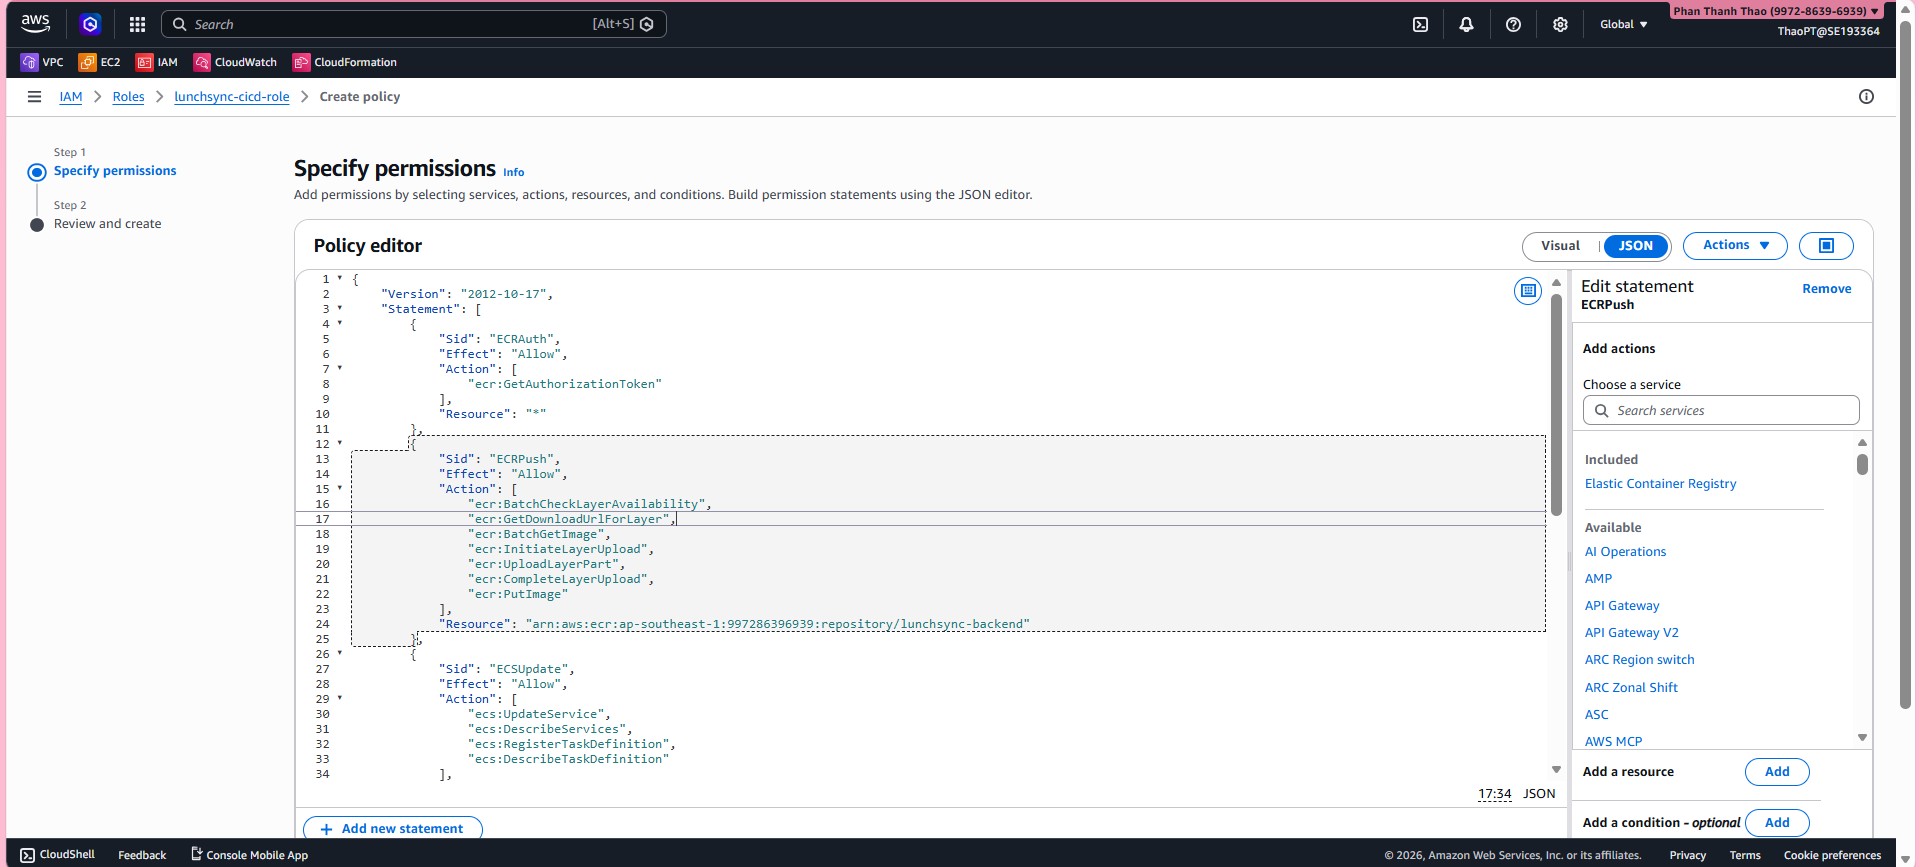Open the CloudWatch shortcut in favorites bar
Viewport: 1919px width, 867px height.
(235, 62)
